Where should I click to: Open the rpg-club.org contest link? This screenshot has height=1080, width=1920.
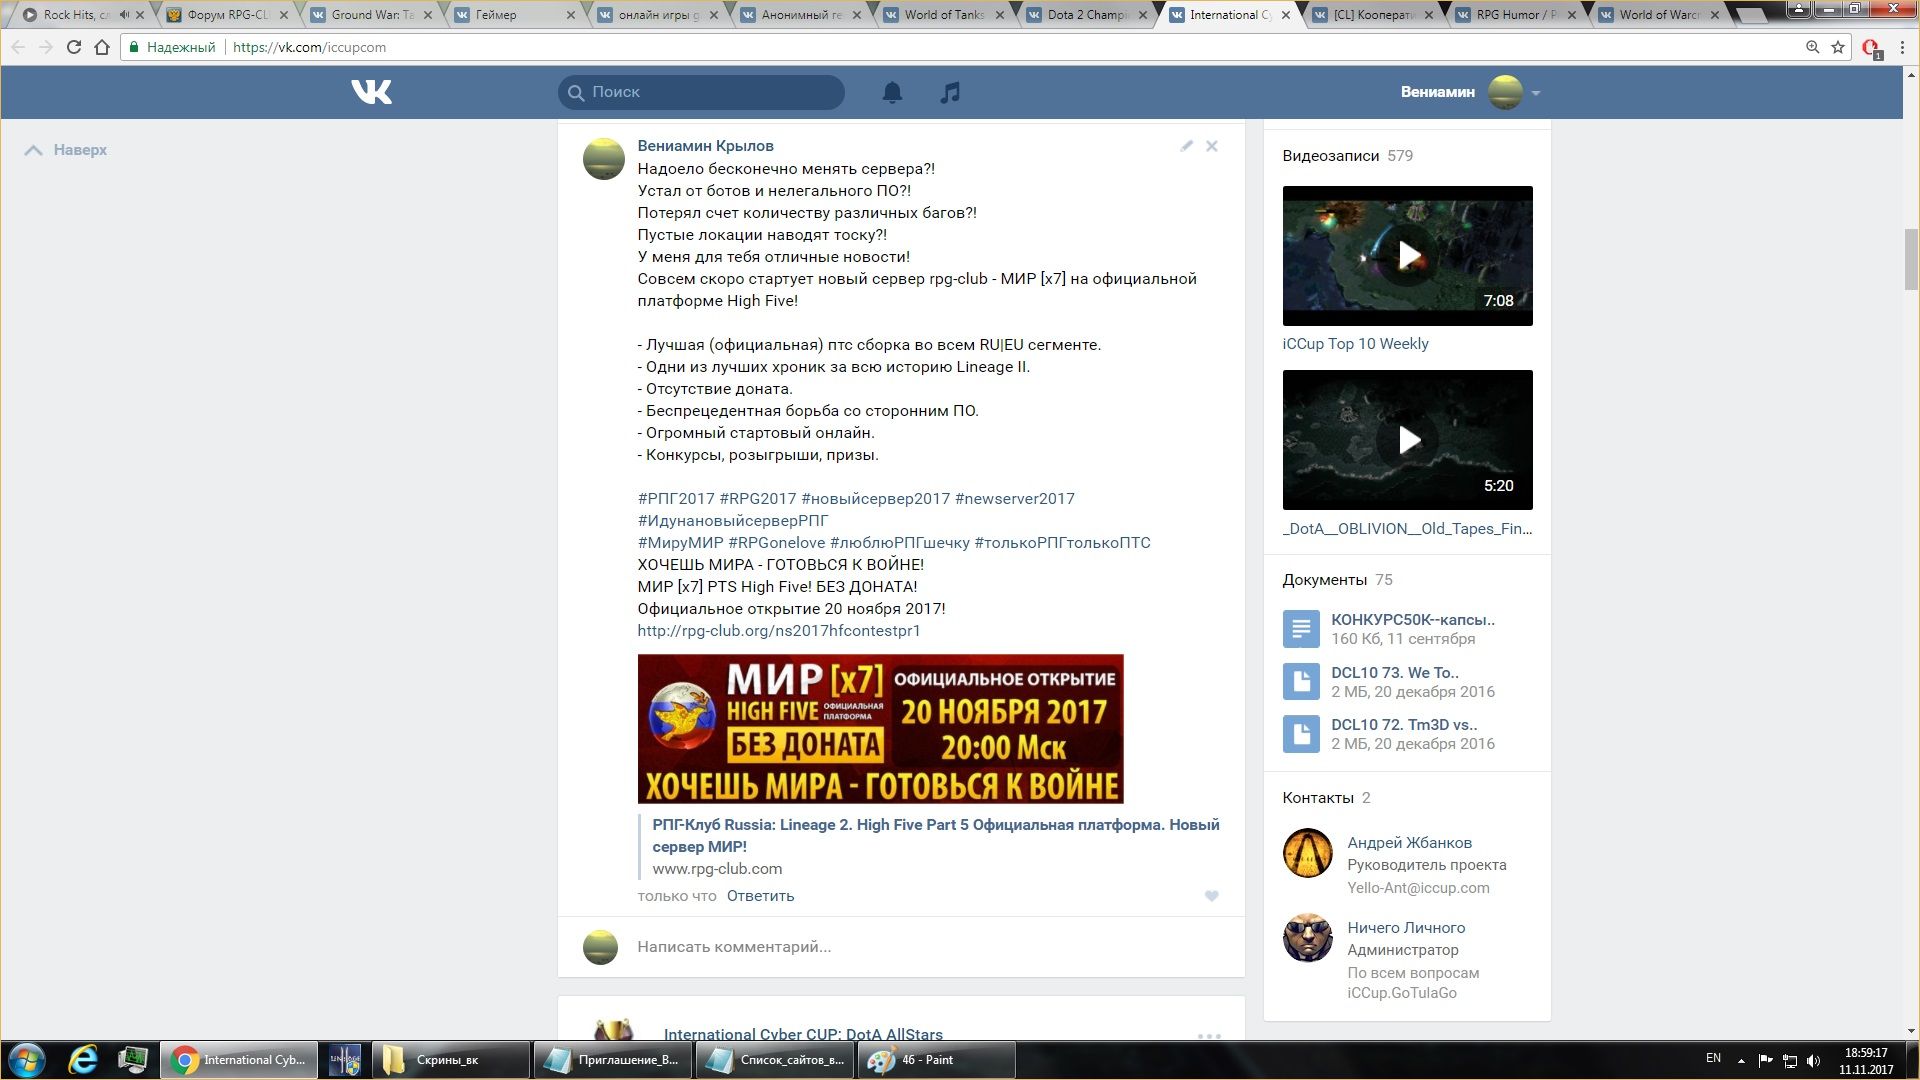[x=778, y=631]
